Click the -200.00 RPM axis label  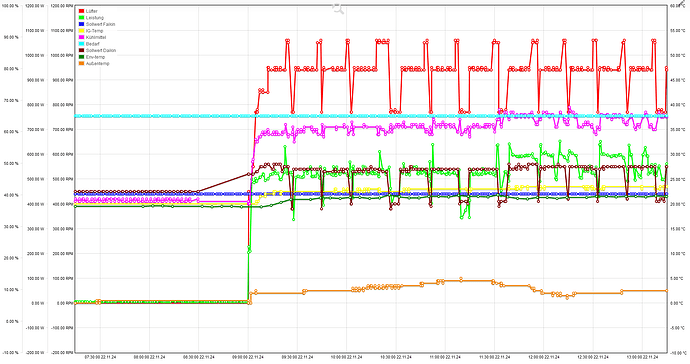click(62, 353)
